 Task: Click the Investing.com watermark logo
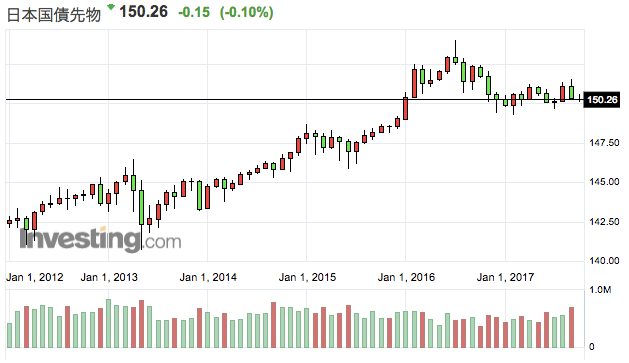(100, 239)
